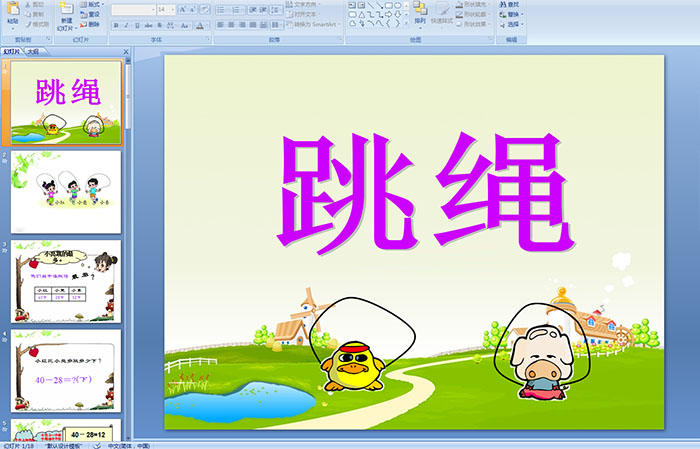This screenshot has height=449, width=700.
Task: Open the Drawing group dialog launcher
Action: [490, 39]
